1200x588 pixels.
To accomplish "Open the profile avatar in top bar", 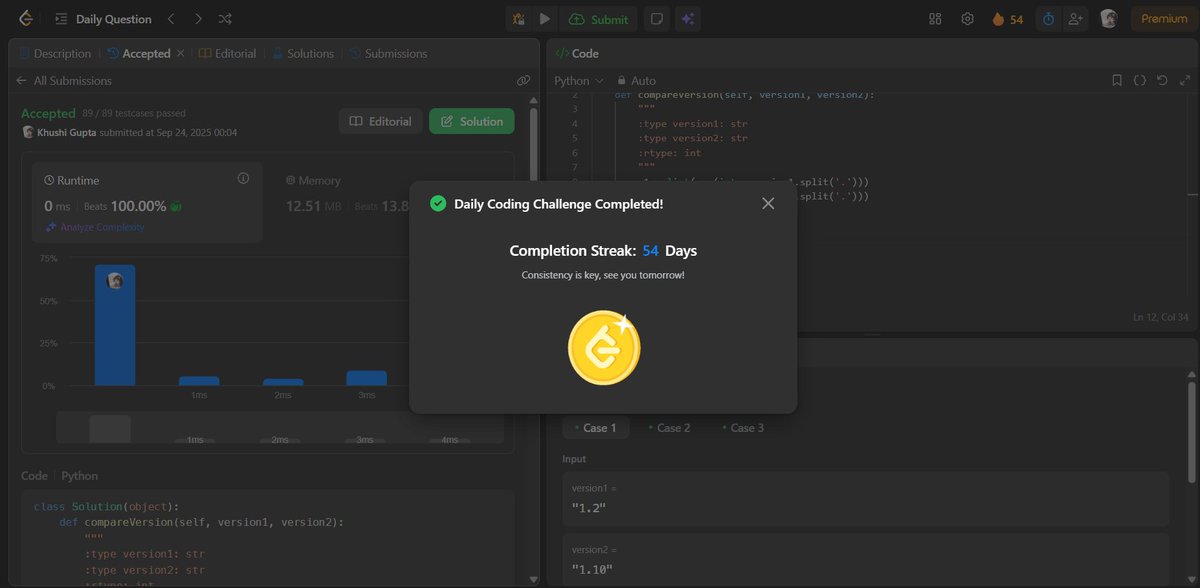I will pyautogui.click(x=1108, y=19).
